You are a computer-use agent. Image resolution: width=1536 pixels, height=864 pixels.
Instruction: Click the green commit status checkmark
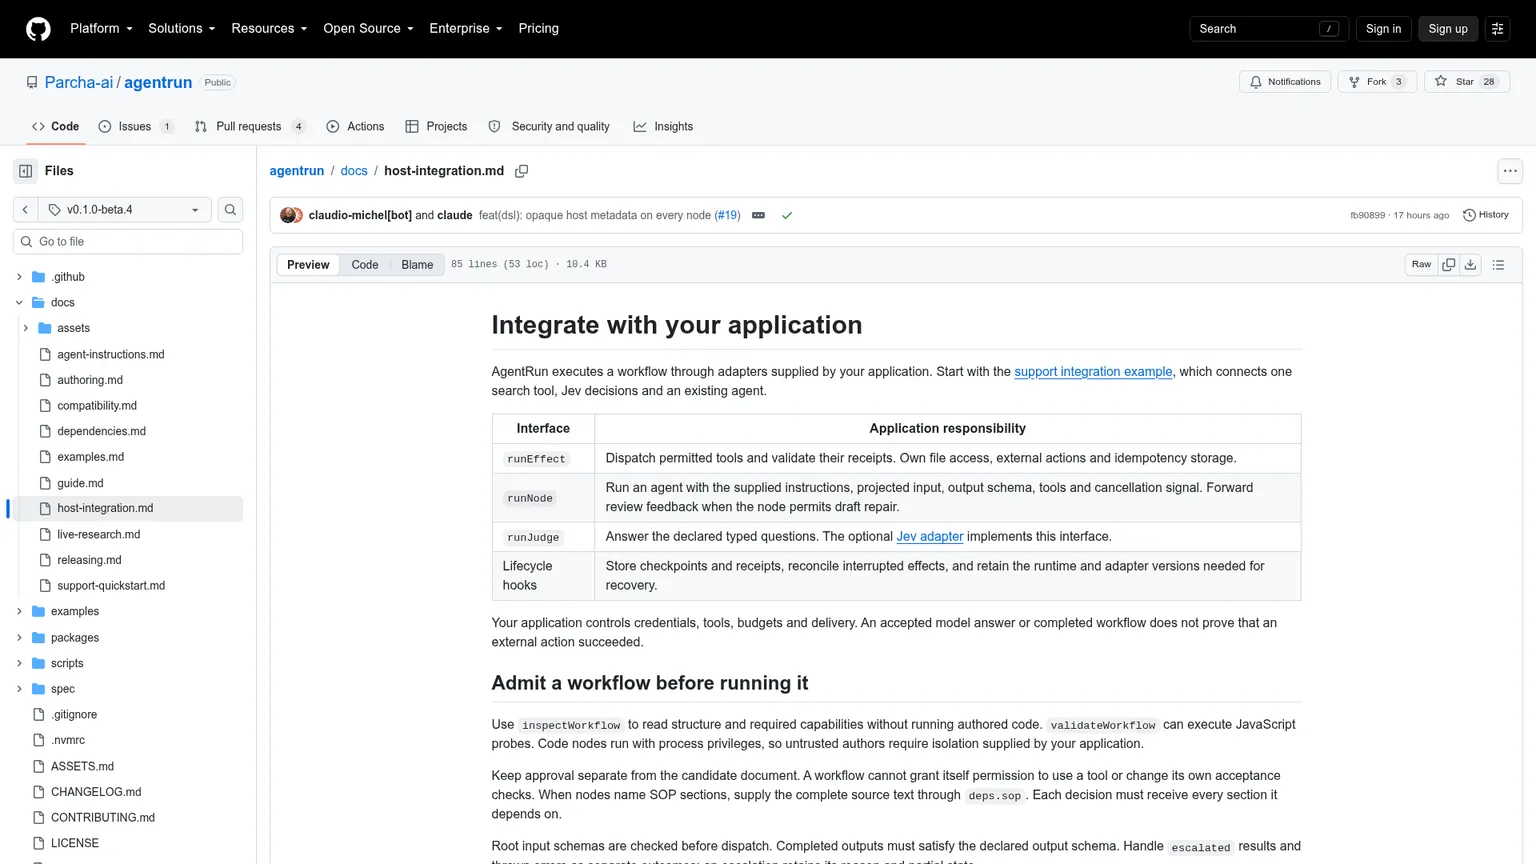coord(787,215)
